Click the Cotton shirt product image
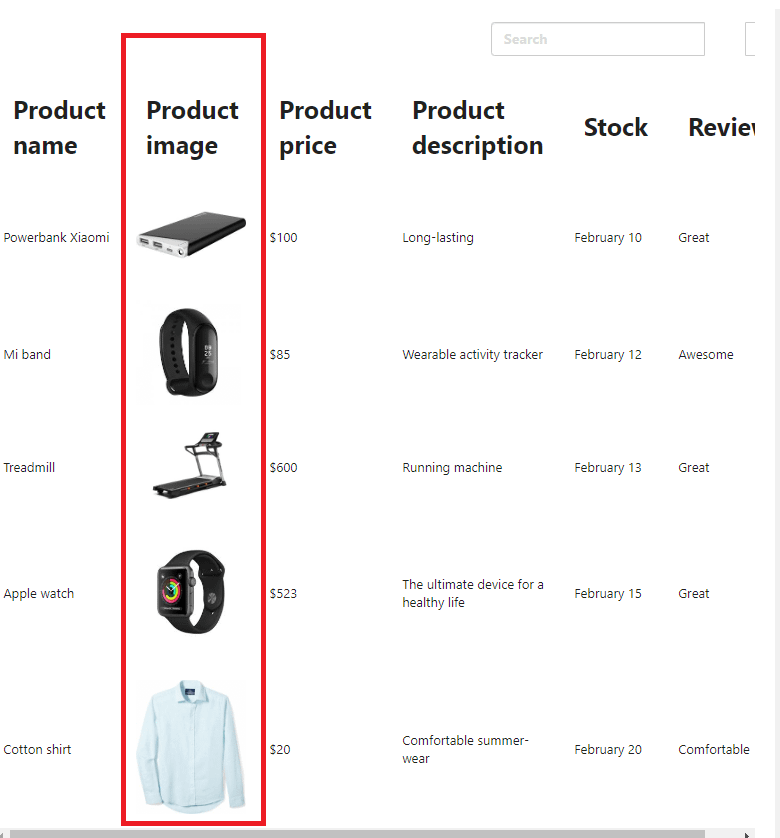The height and width of the screenshot is (838, 780). click(x=192, y=746)
